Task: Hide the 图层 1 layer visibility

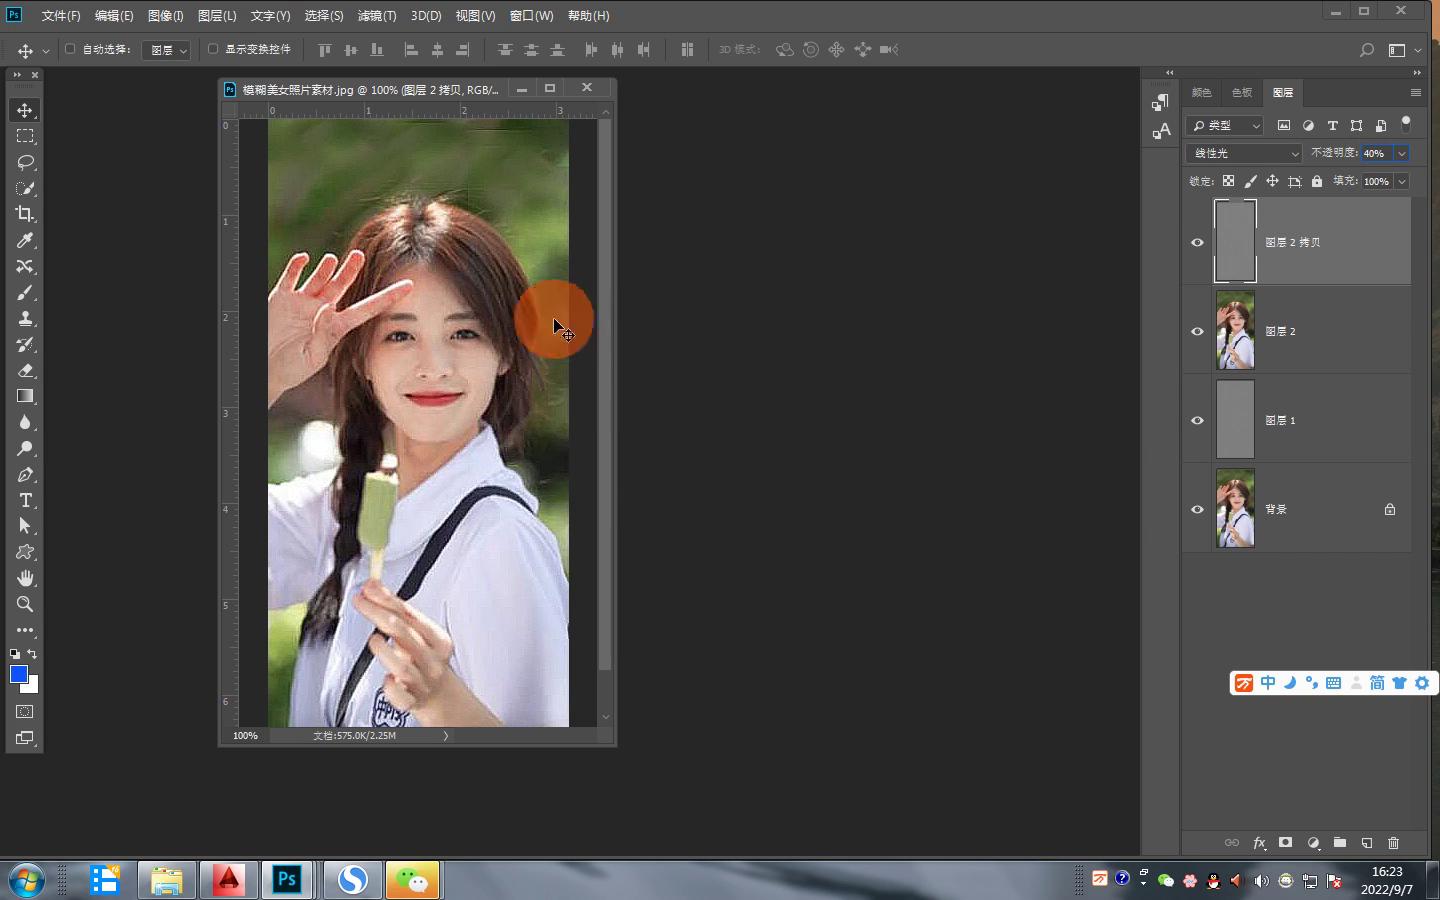Action: [x=1197, y=420]
